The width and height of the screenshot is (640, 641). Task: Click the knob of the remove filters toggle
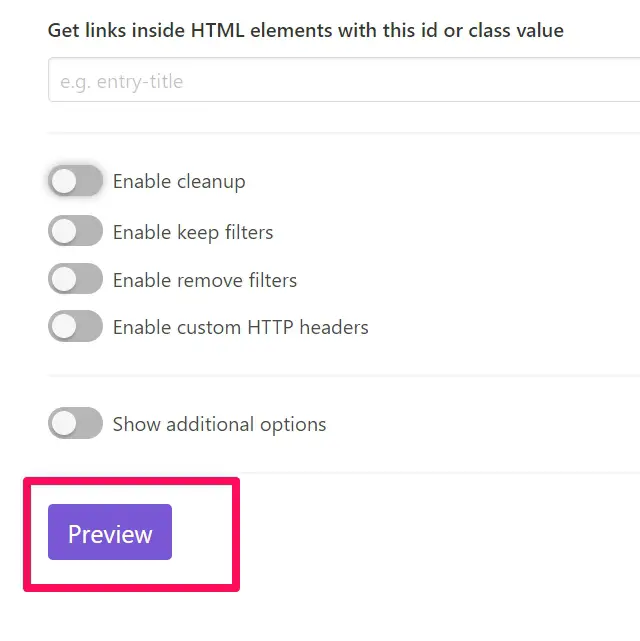click(x=64, y=279)
